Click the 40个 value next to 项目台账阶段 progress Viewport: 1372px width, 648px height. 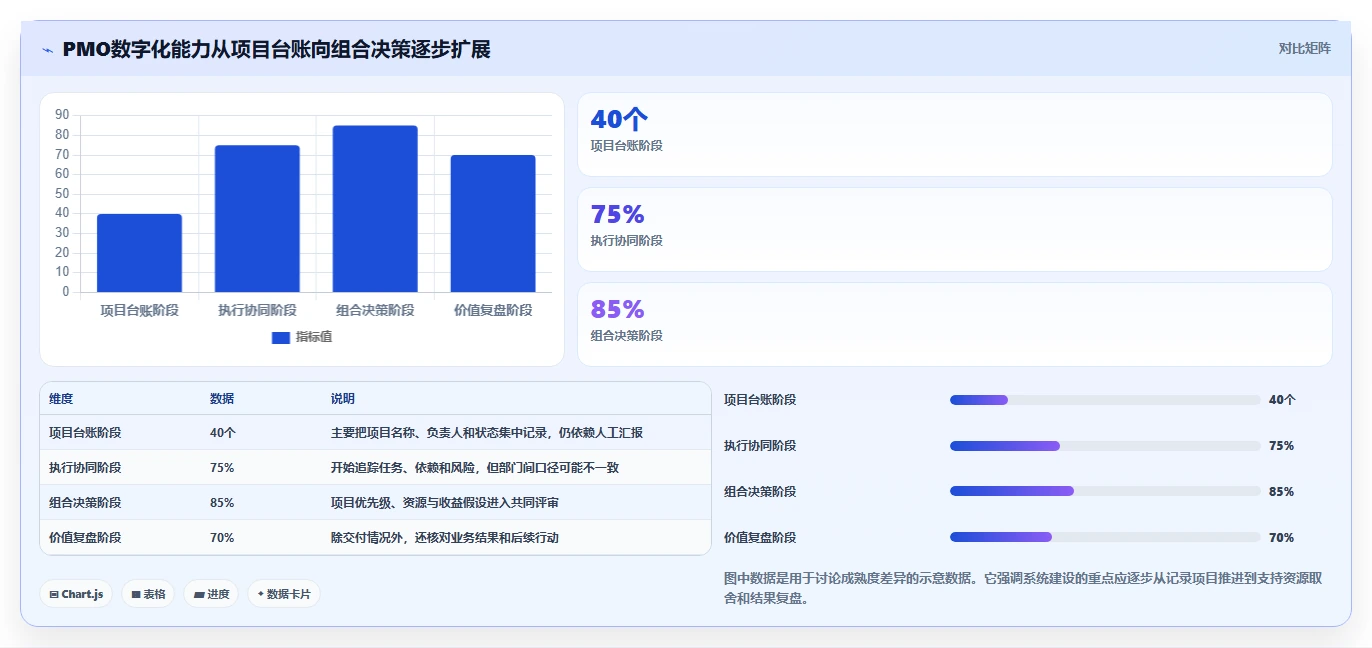point(1282,400)
